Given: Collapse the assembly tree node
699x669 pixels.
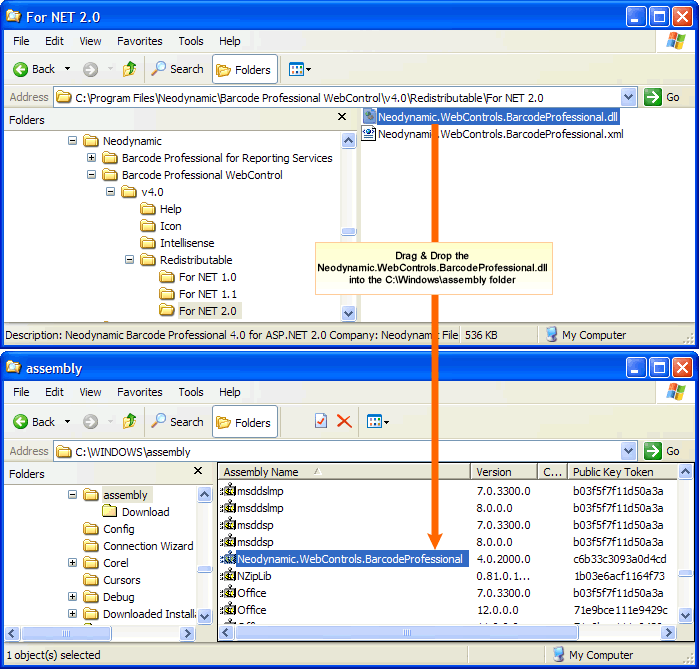Looking at the screenshot, I should [x=72, y=495].
